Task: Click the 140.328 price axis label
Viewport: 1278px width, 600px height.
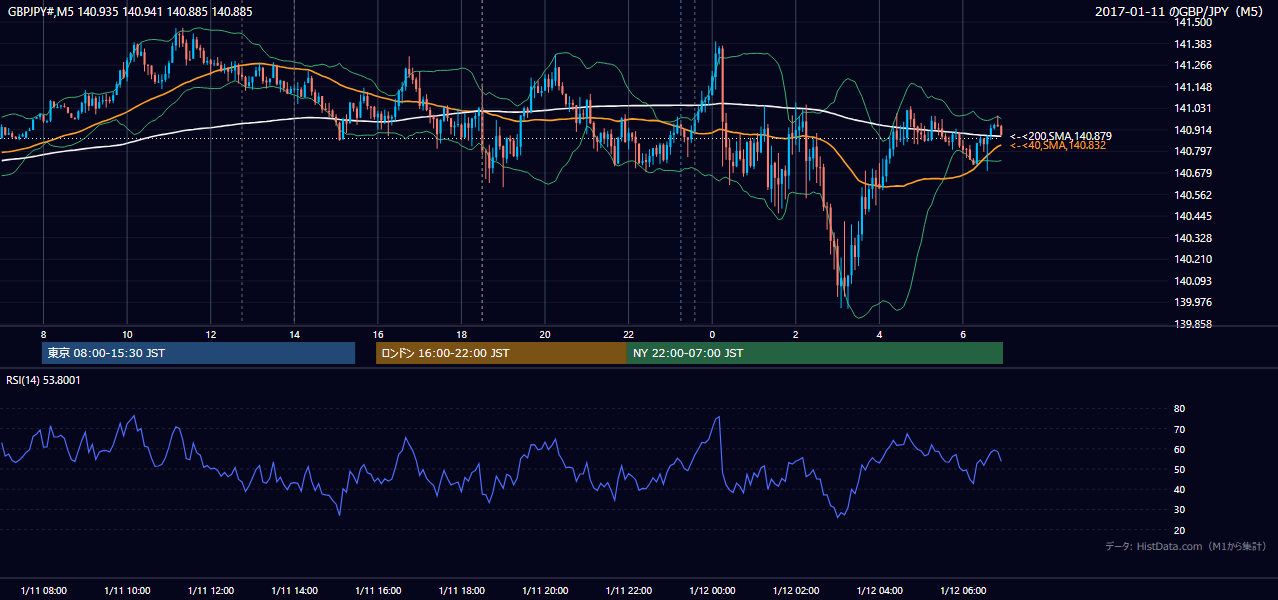Action: coord(1192,238)
